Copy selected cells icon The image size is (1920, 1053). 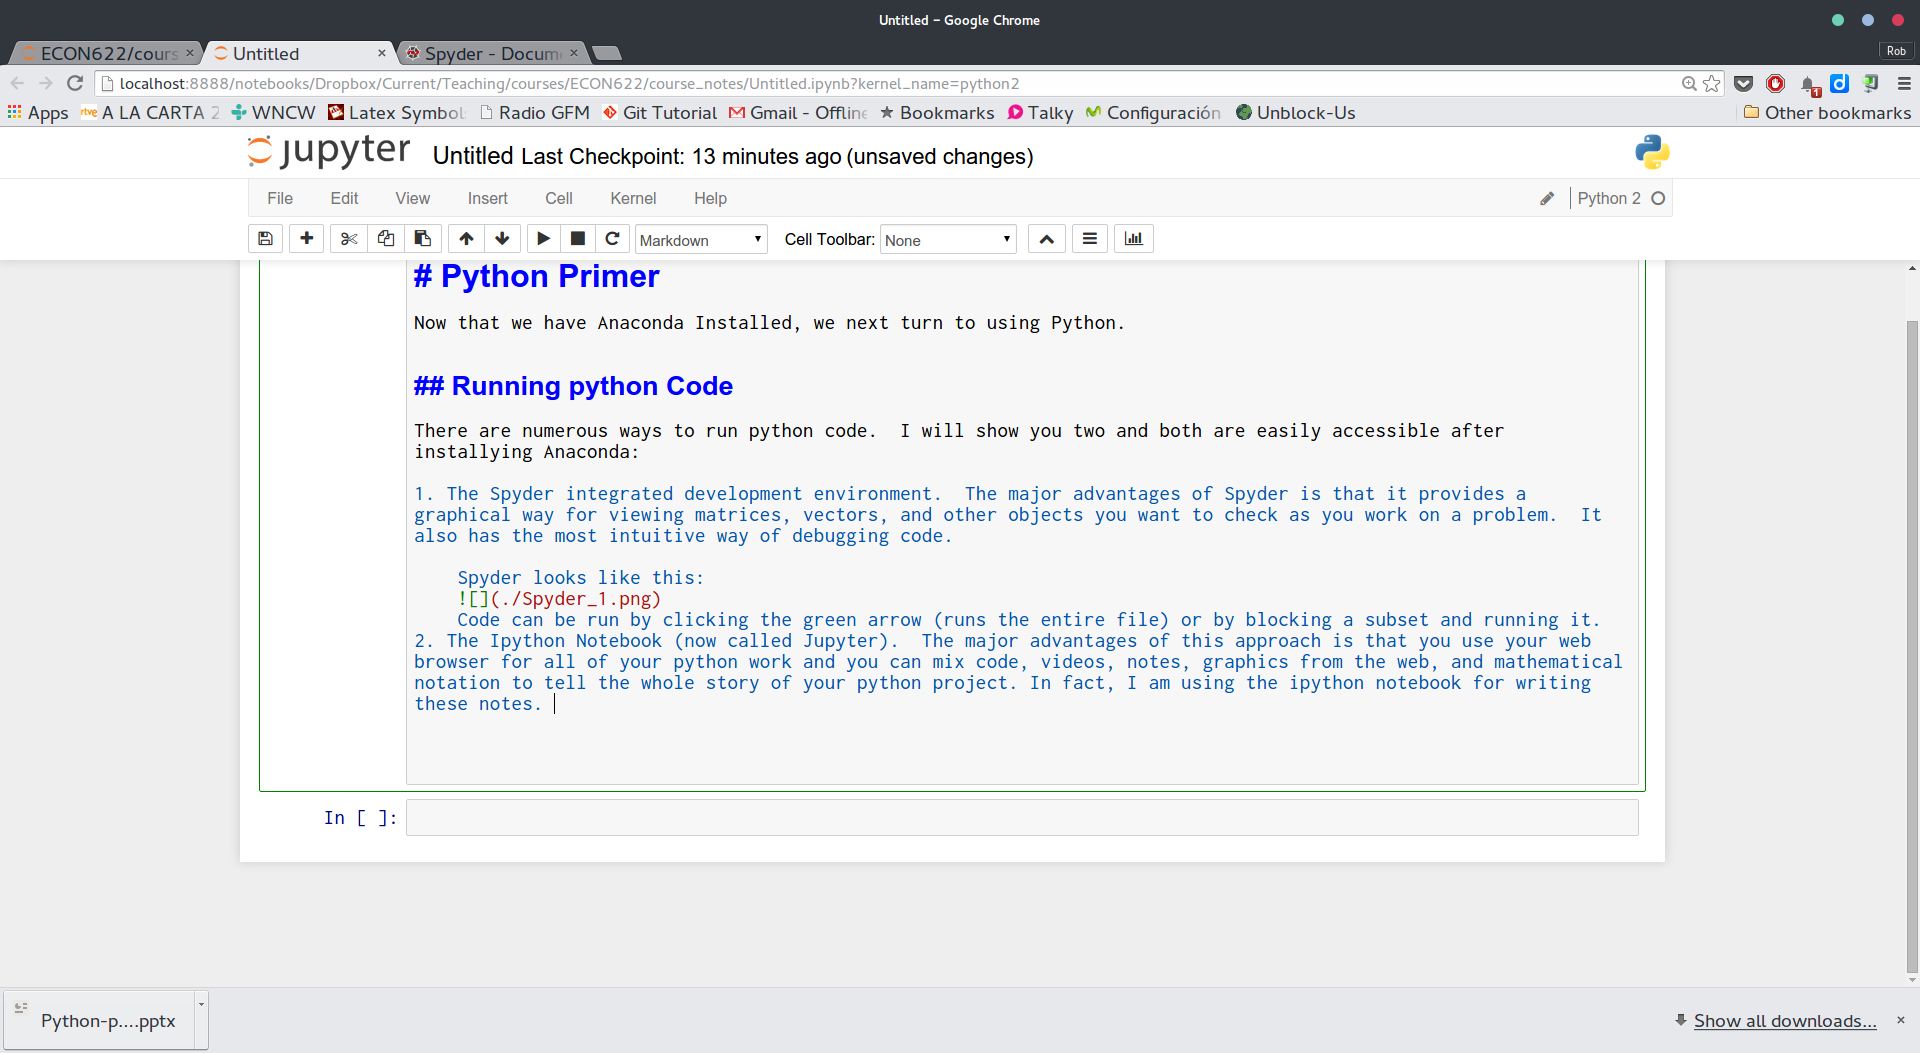point(386,239)
